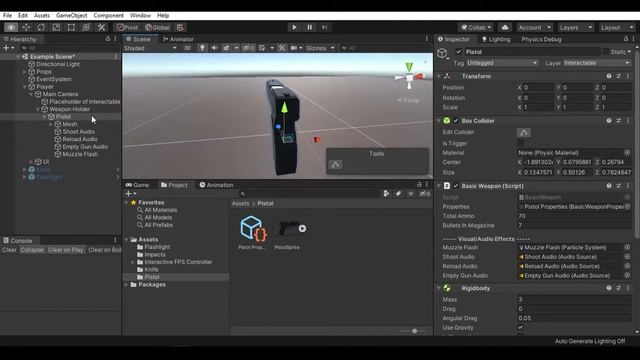This screenshot has width=640, height=360.
Task: Toggle Box Collider enabled checkbox
Action: pyautogui.click(x=456, y=121)
